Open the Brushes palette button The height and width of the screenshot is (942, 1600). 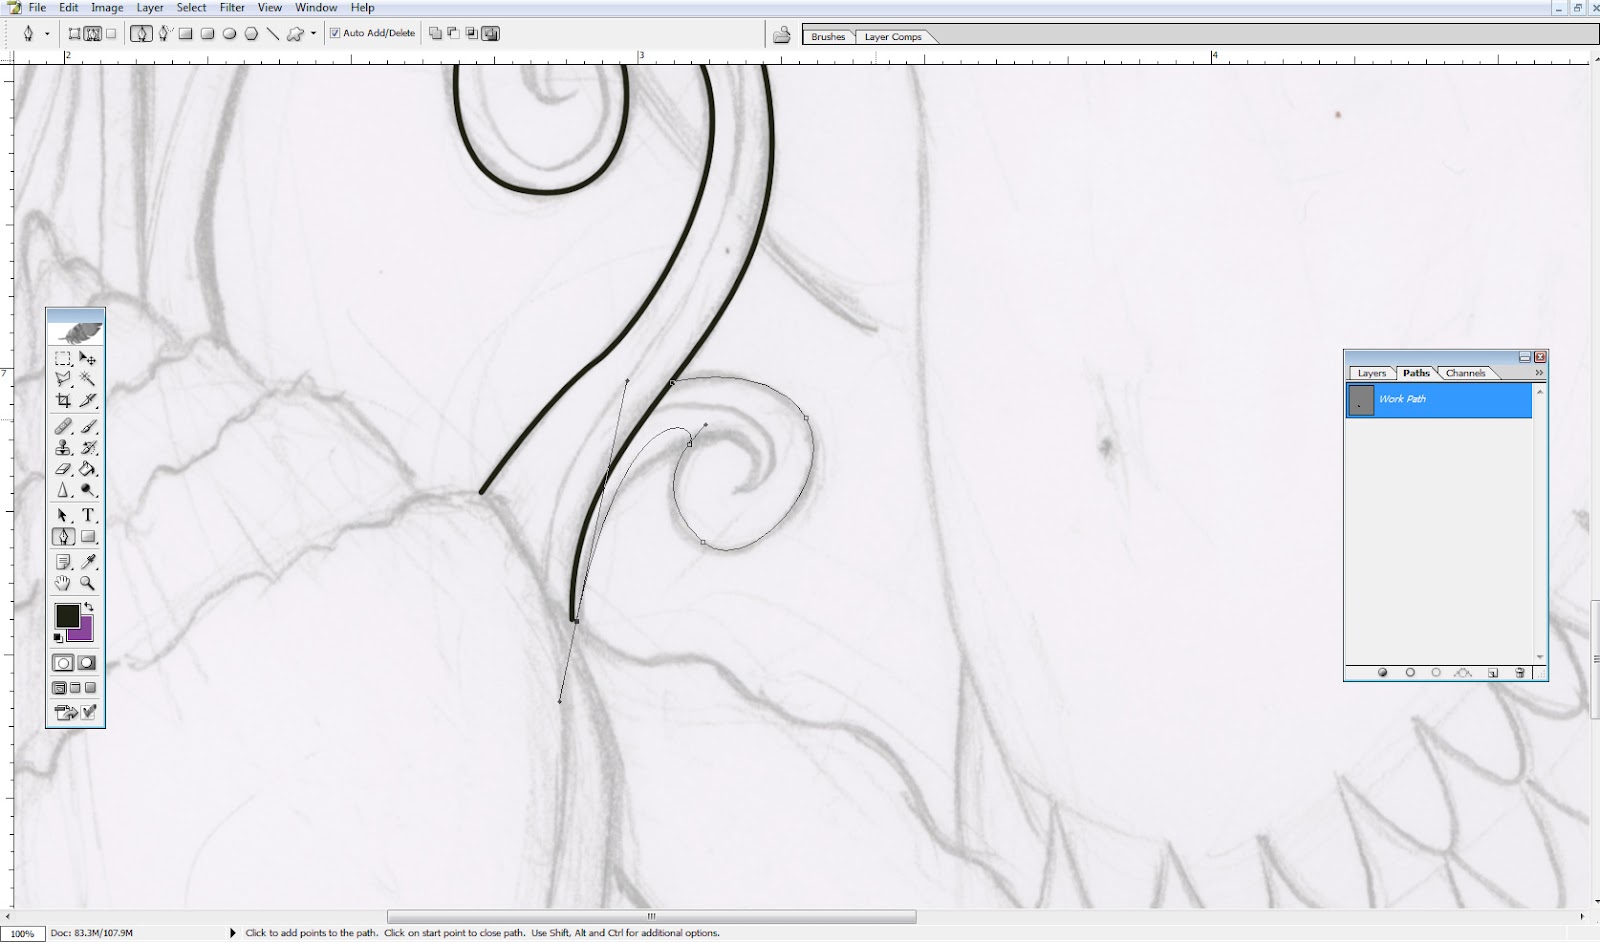[827, 36]
